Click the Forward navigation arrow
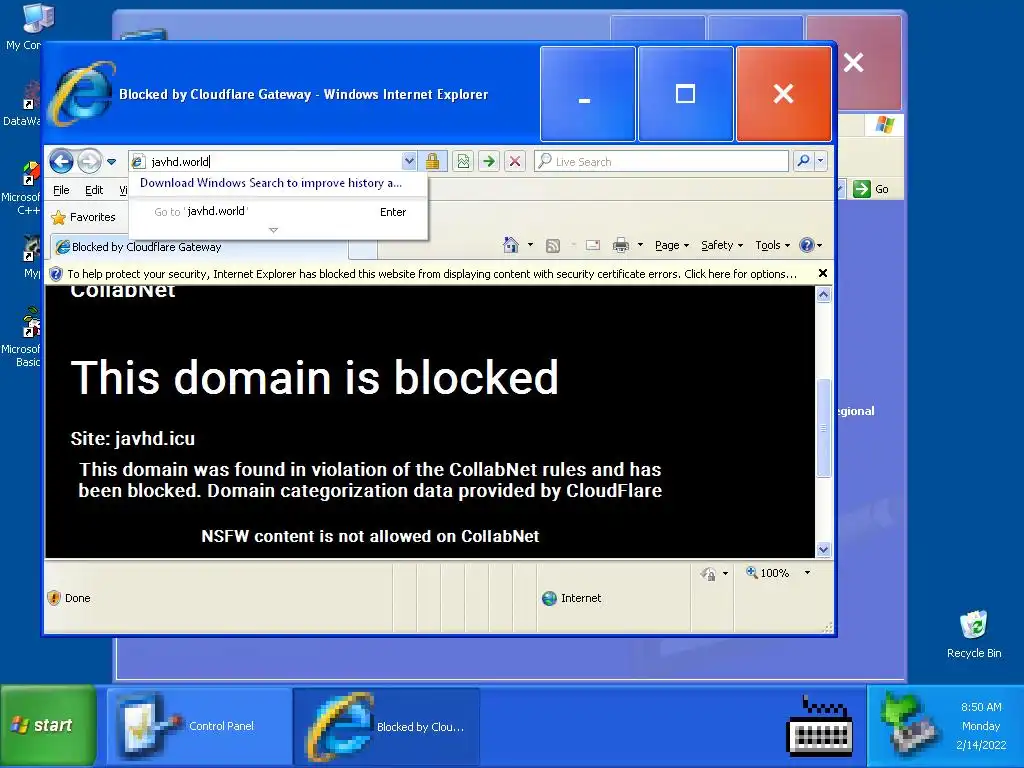Image resolution: width=1024 pixels, height=768 pixels. [x=89, y=161]
